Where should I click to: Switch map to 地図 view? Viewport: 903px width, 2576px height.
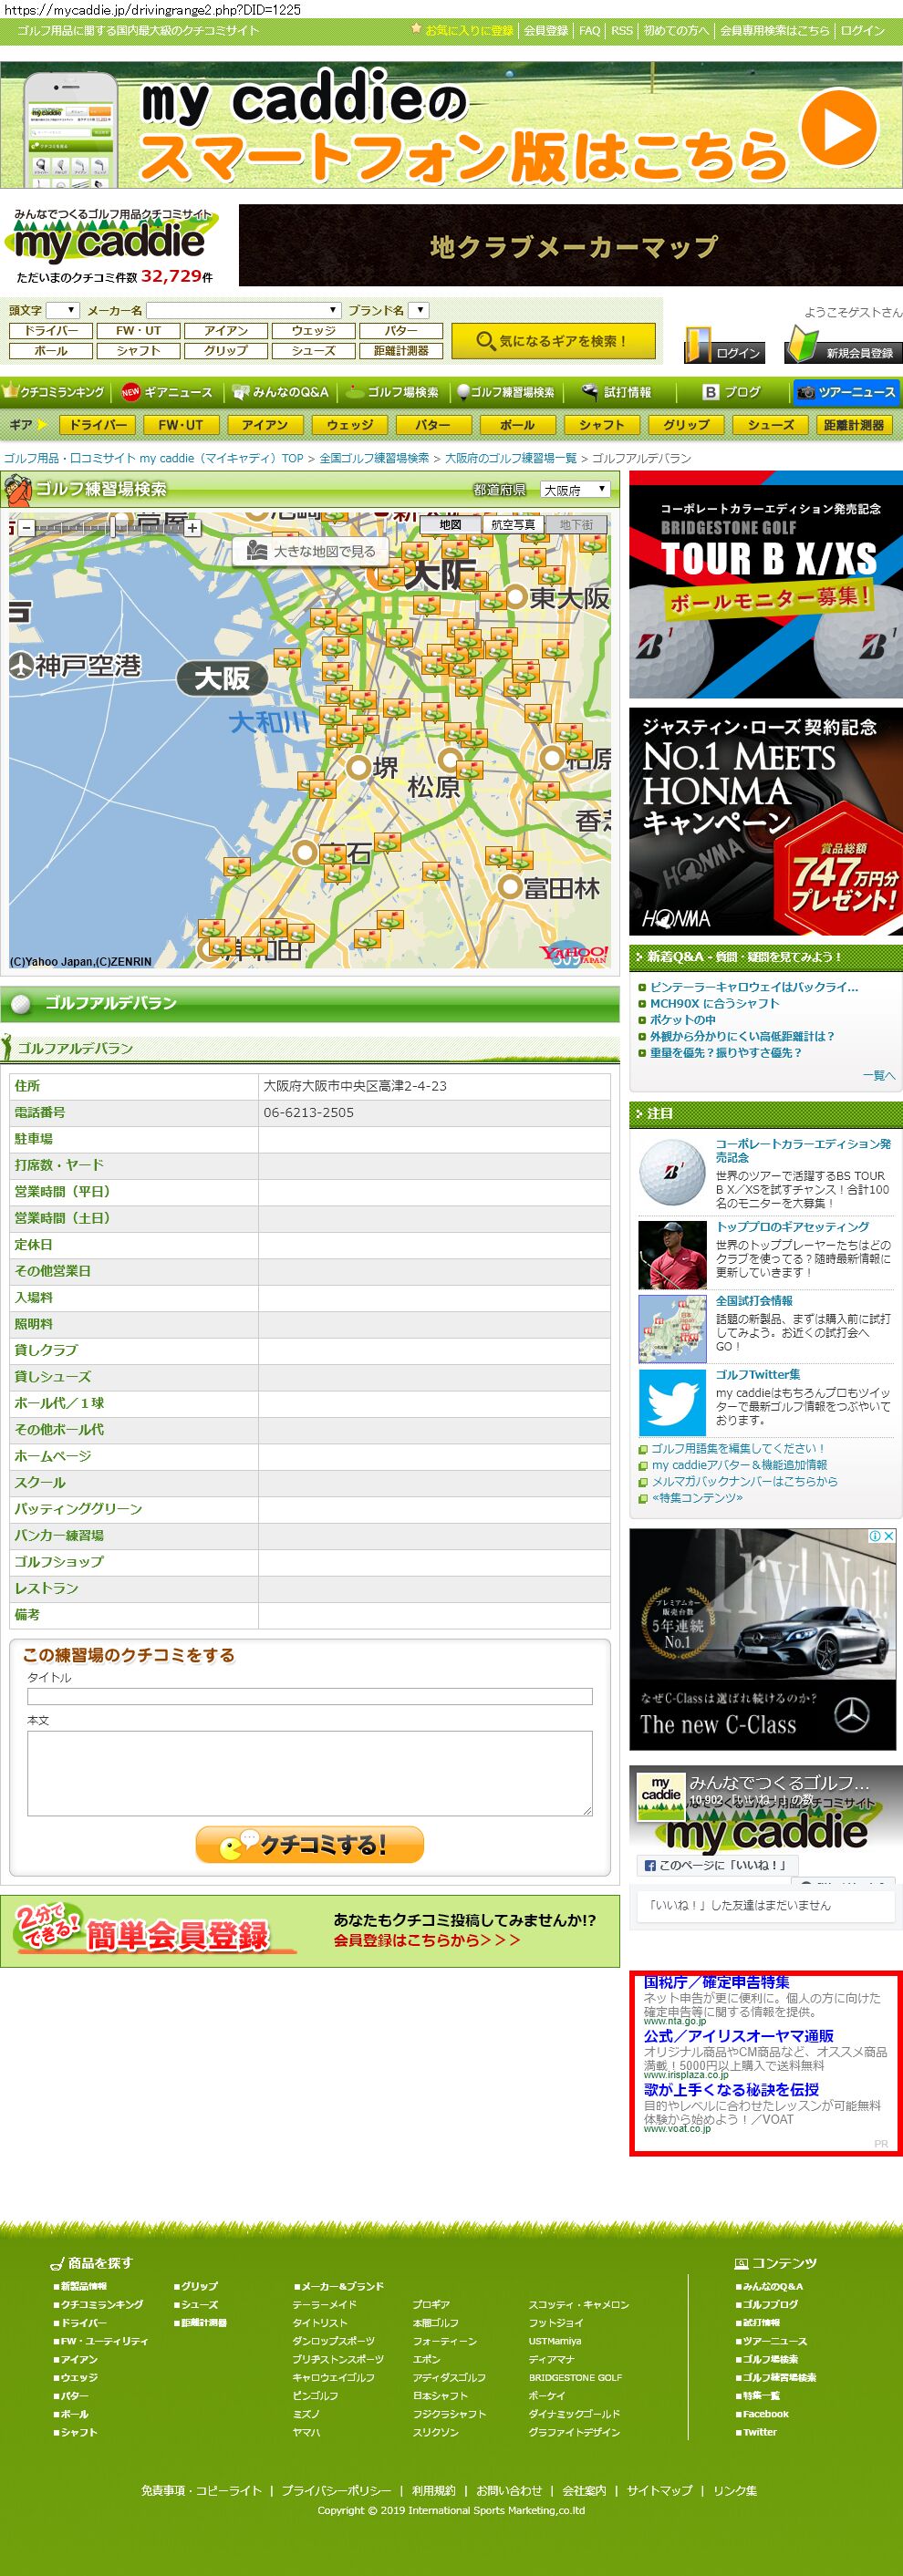[450, 524]
